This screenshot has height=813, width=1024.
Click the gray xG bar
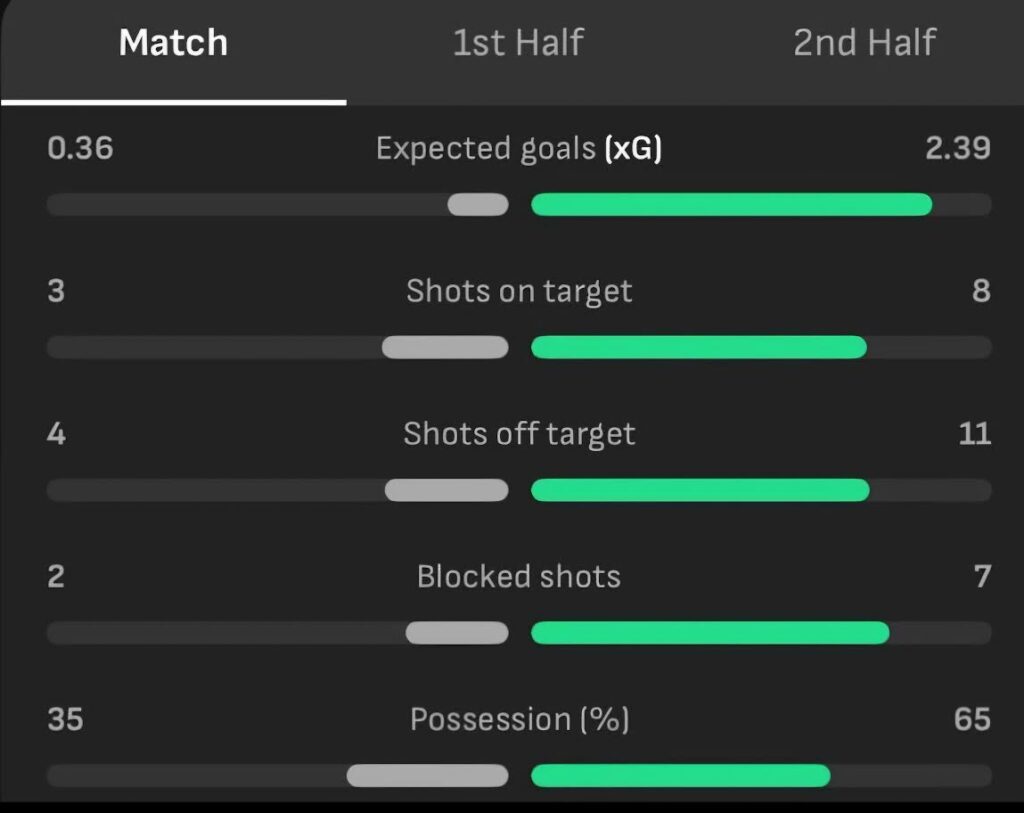[x=478, y=205]
